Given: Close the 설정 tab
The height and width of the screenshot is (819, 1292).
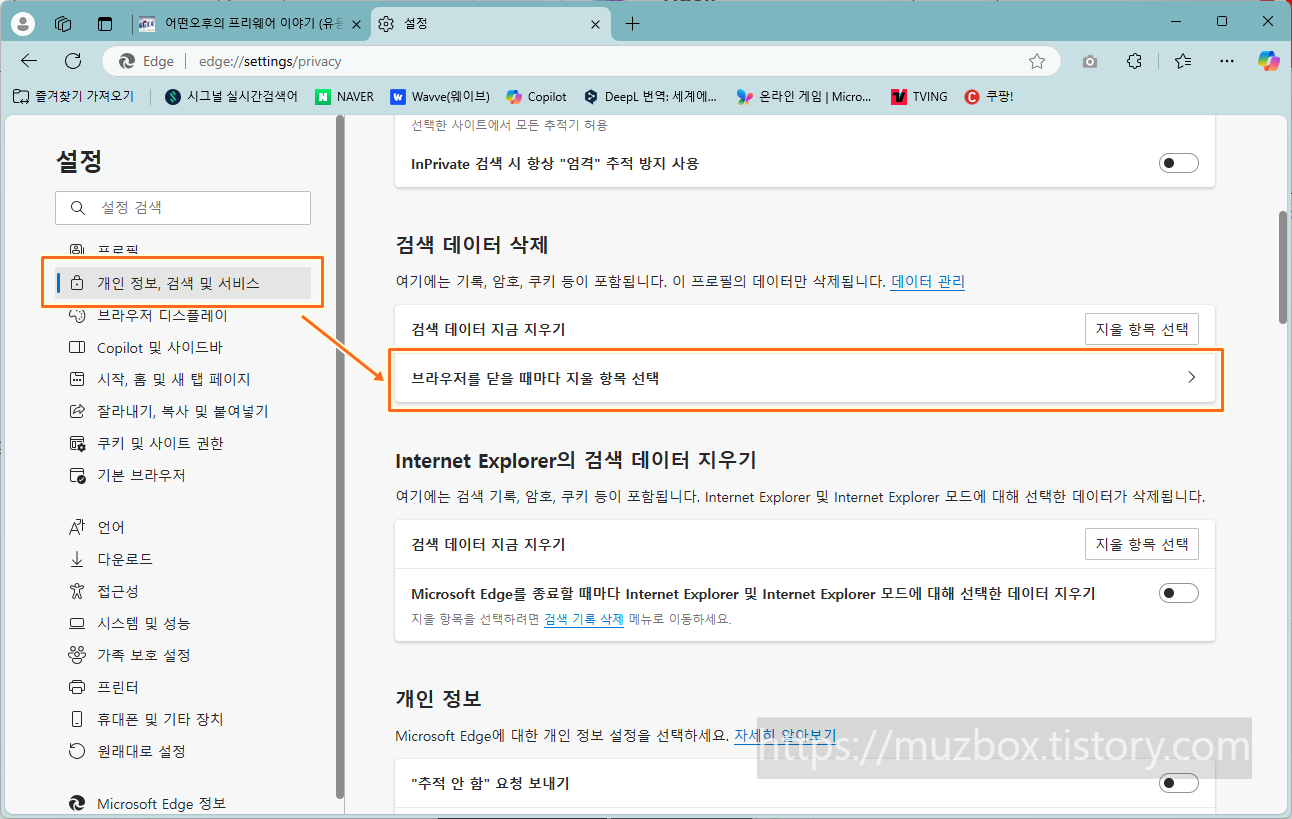Looking at the screenshot, I should 596,24.
